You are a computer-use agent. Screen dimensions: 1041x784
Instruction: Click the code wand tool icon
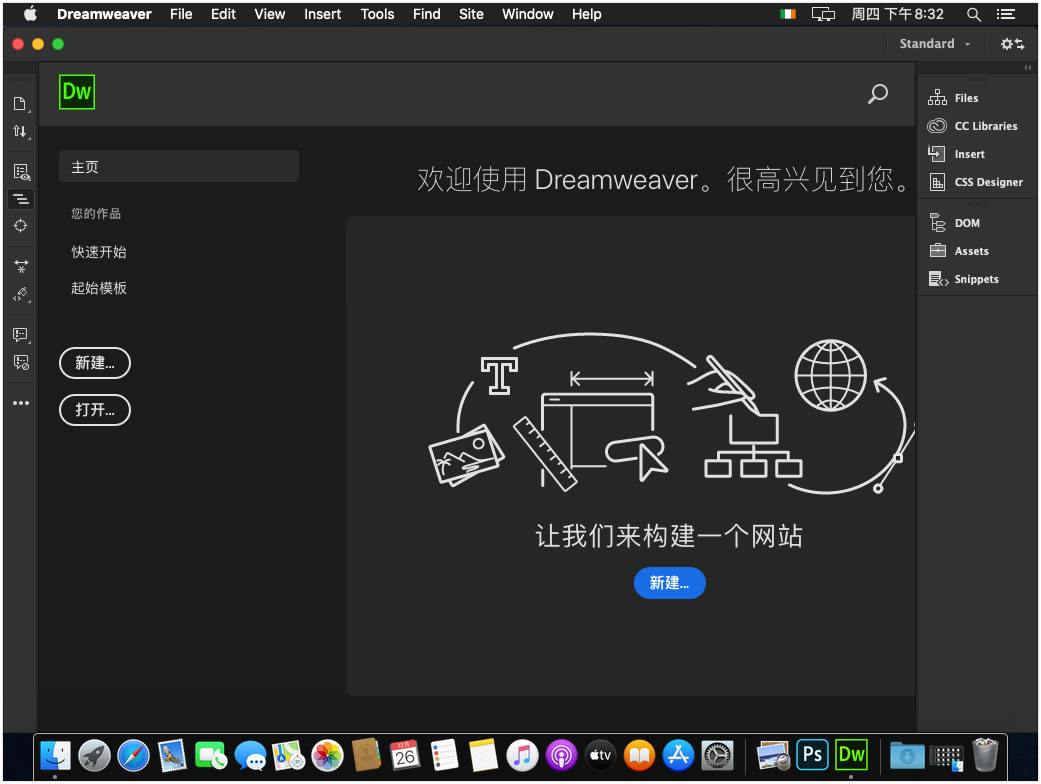pyautogui.click(x=21, y=294)
